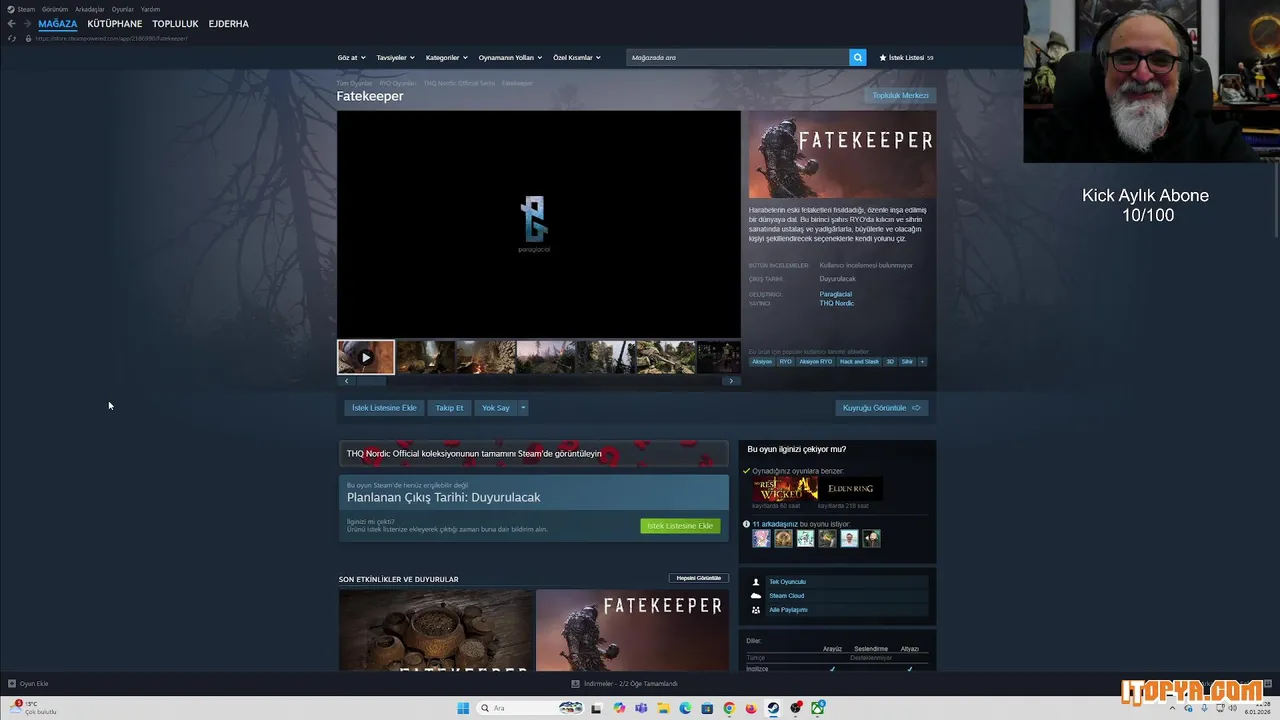Image resolution: width=1280 pixels, height=720 pixels.
Task: Open the KÜTÜPHANE tab
Action: click(115, 23)
